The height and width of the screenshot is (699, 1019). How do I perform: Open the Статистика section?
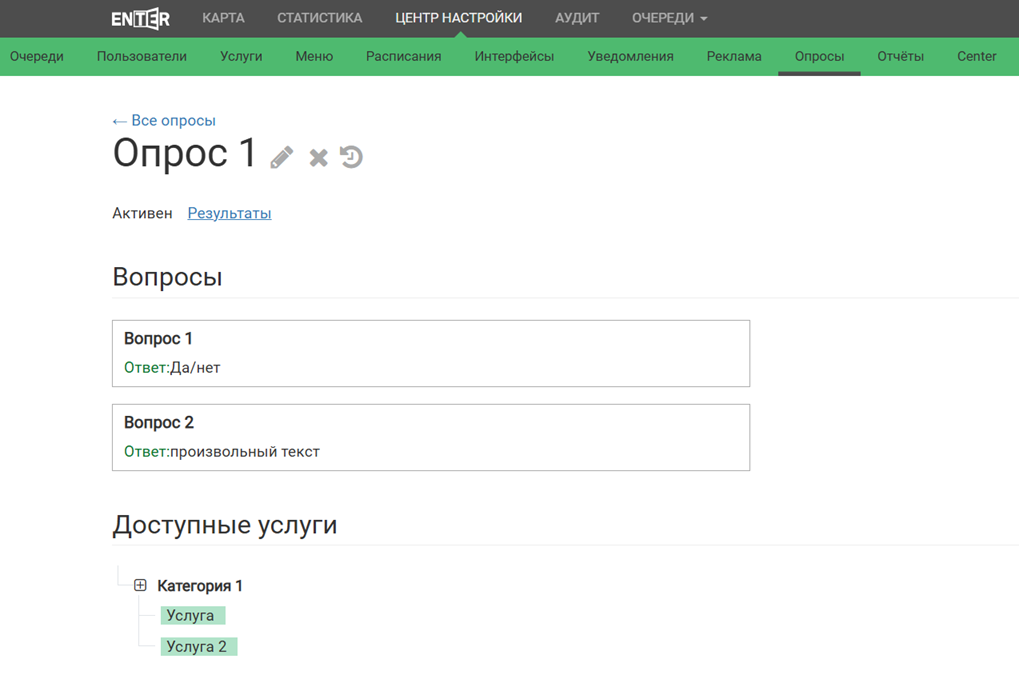click(x=319, y=18)
